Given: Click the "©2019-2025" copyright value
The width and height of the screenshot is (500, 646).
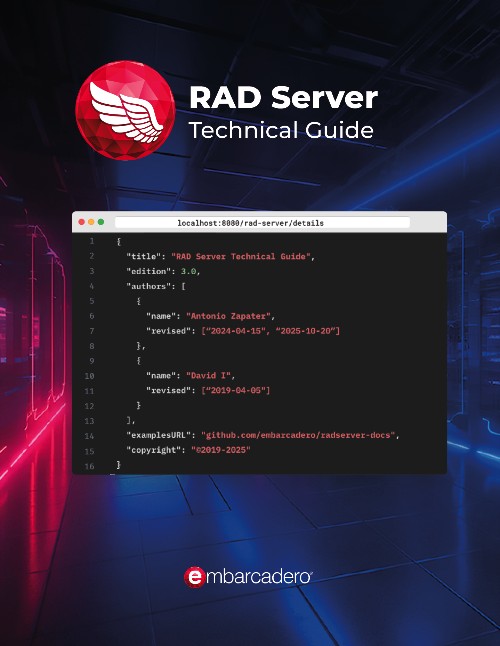Looking at the screenshot, I should click(220, 450).
